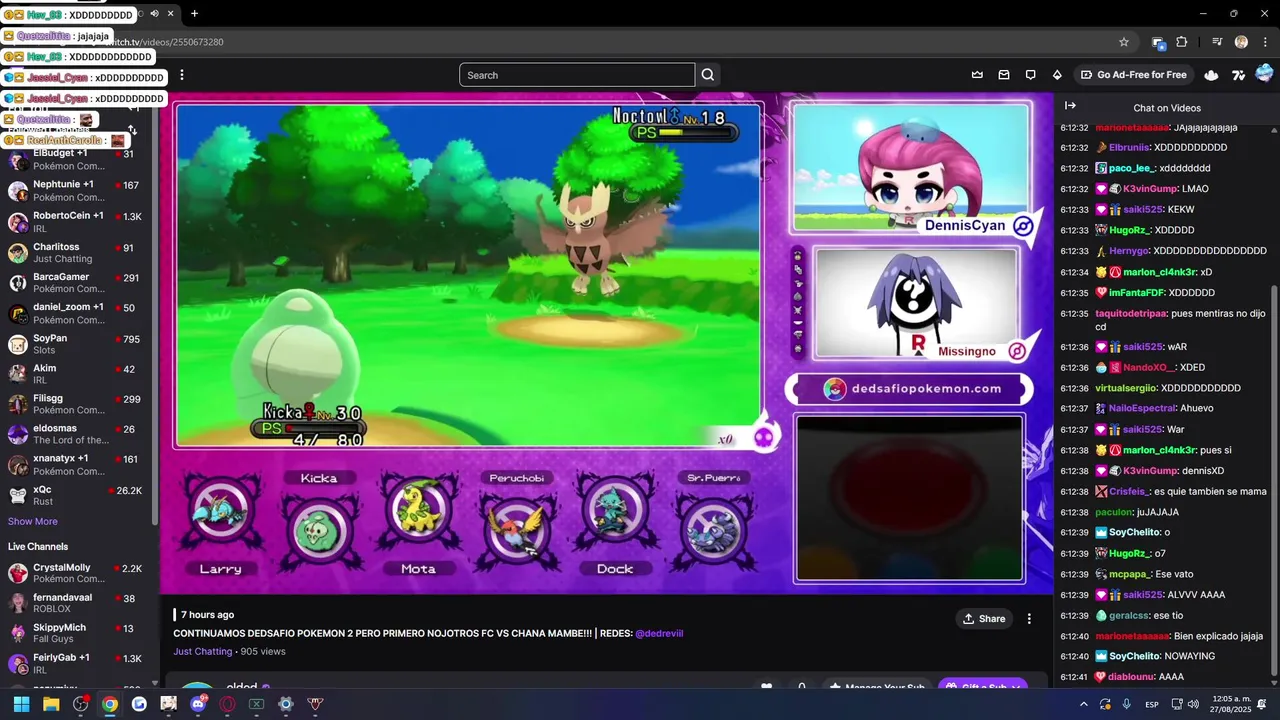Open the Twitch inbox notifications icon
Viewport: 1280px width, 720px height.
(1004, 75)
